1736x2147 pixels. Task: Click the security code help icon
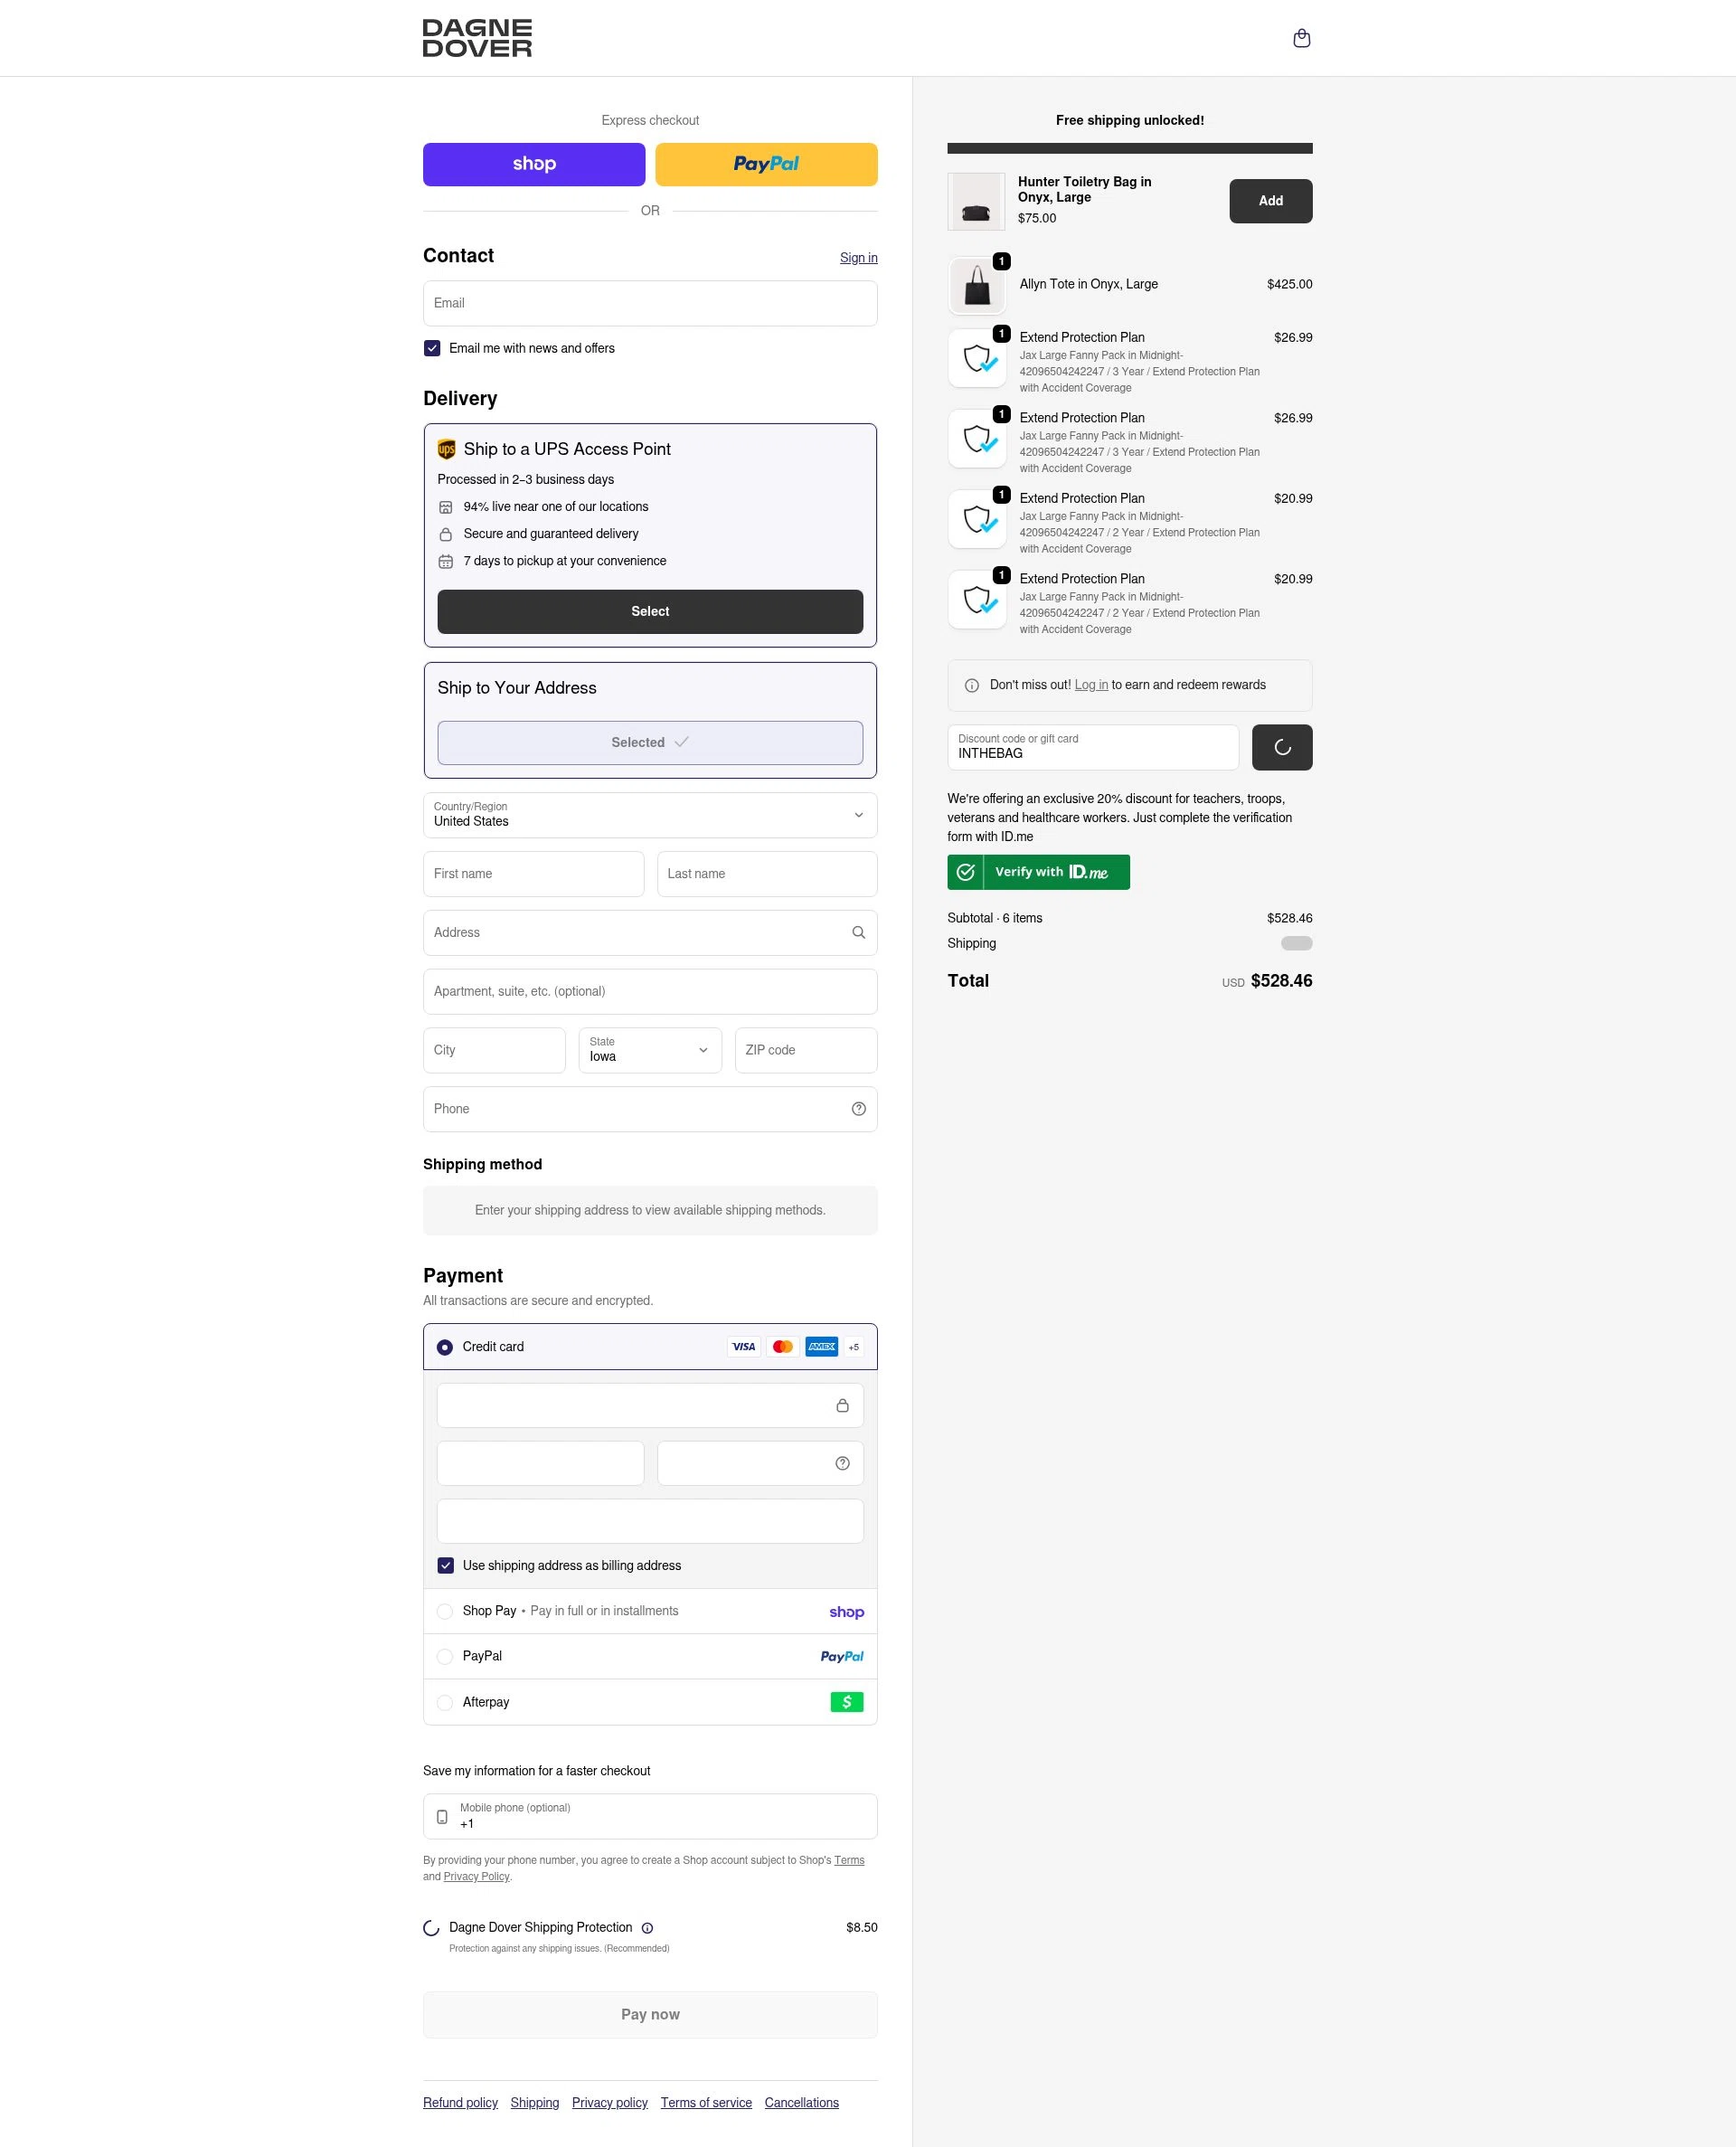coord(842,1463)
